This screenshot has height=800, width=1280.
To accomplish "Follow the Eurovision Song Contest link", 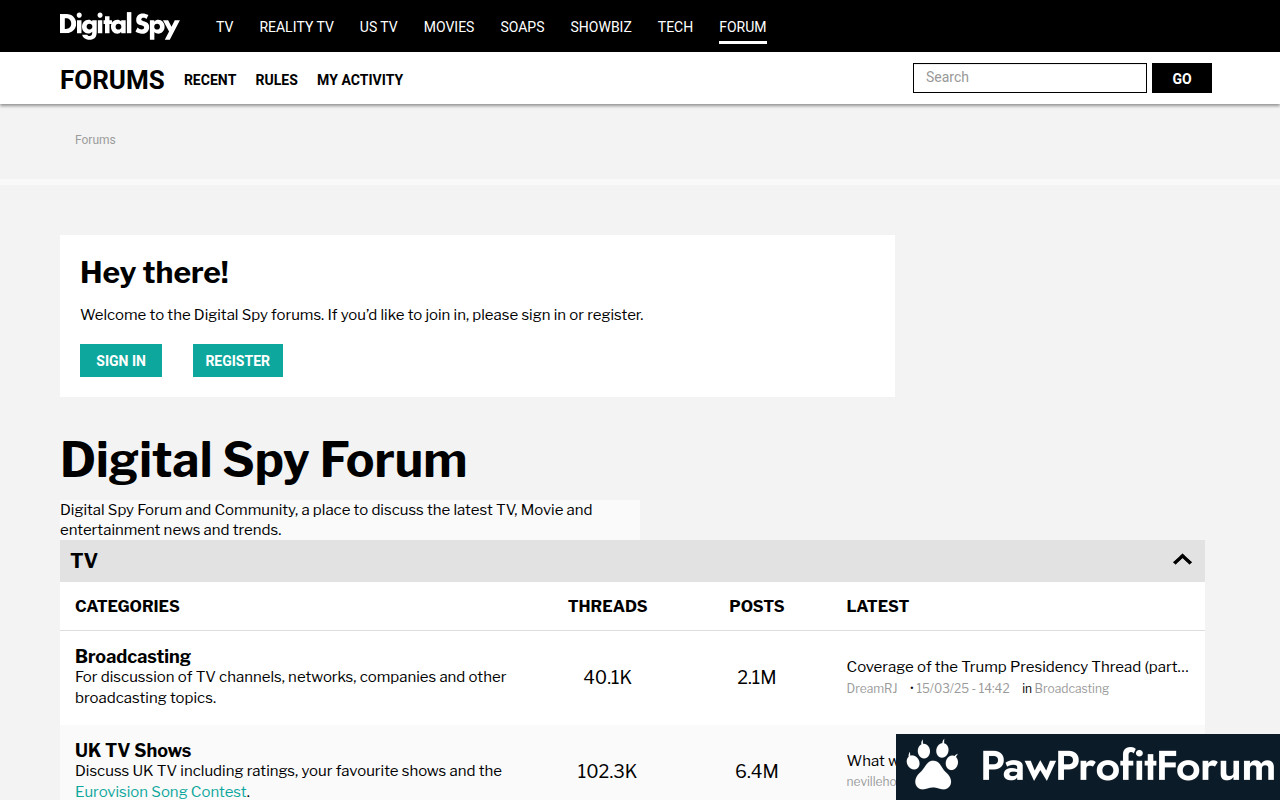I will click(x=161, y=792).
